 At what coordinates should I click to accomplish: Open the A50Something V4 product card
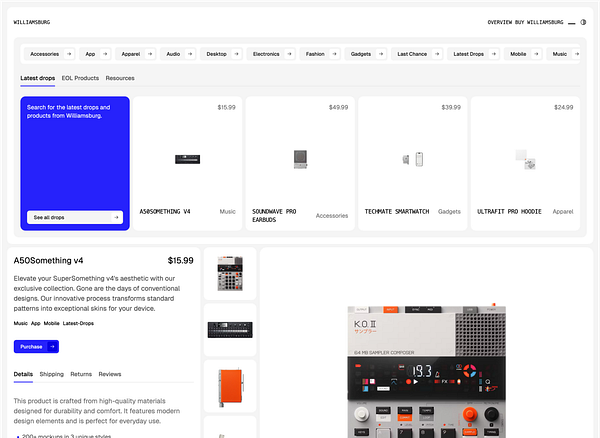(188, 163)
